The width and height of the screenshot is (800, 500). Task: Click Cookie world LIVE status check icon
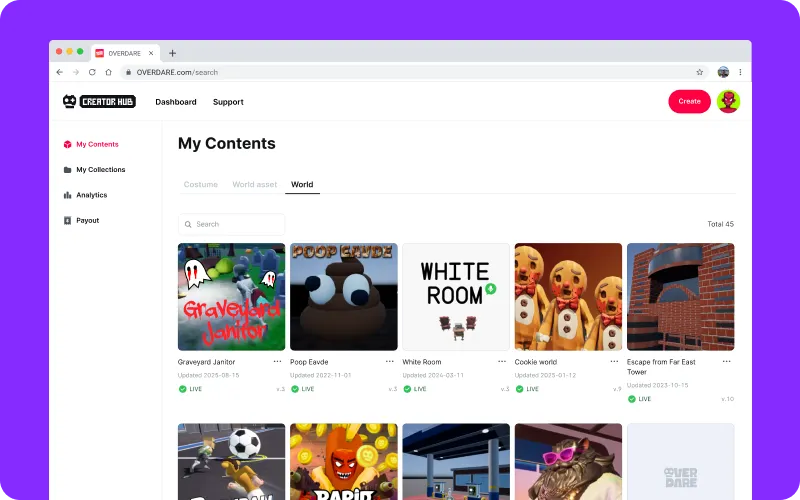tap(519, 389)
